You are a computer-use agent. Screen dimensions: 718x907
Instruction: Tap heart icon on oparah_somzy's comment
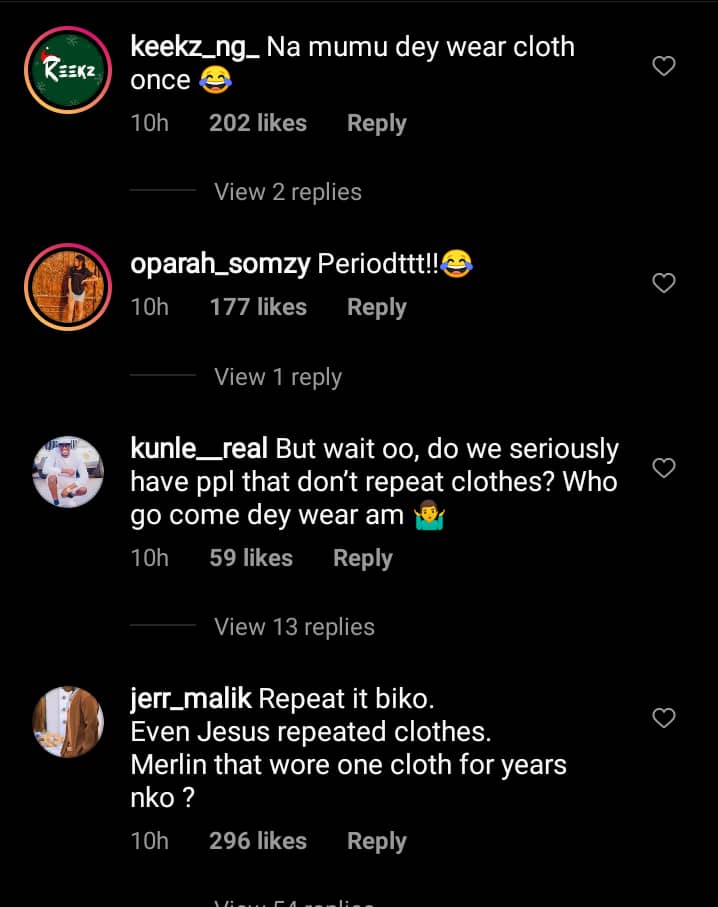pos(664,283)
